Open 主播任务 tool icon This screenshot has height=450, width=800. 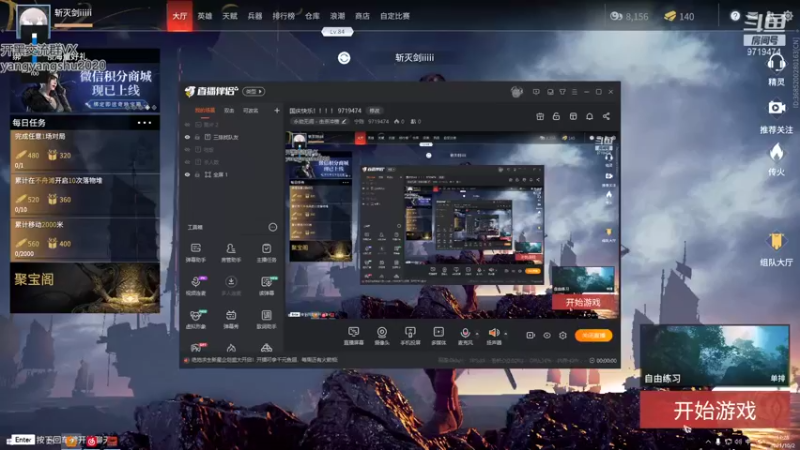[266, 253]
